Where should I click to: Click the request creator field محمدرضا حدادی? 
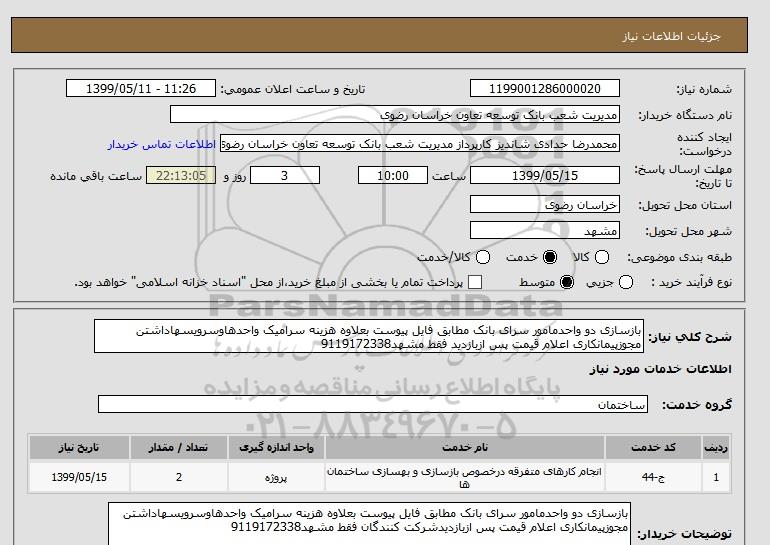pos(420,144)
